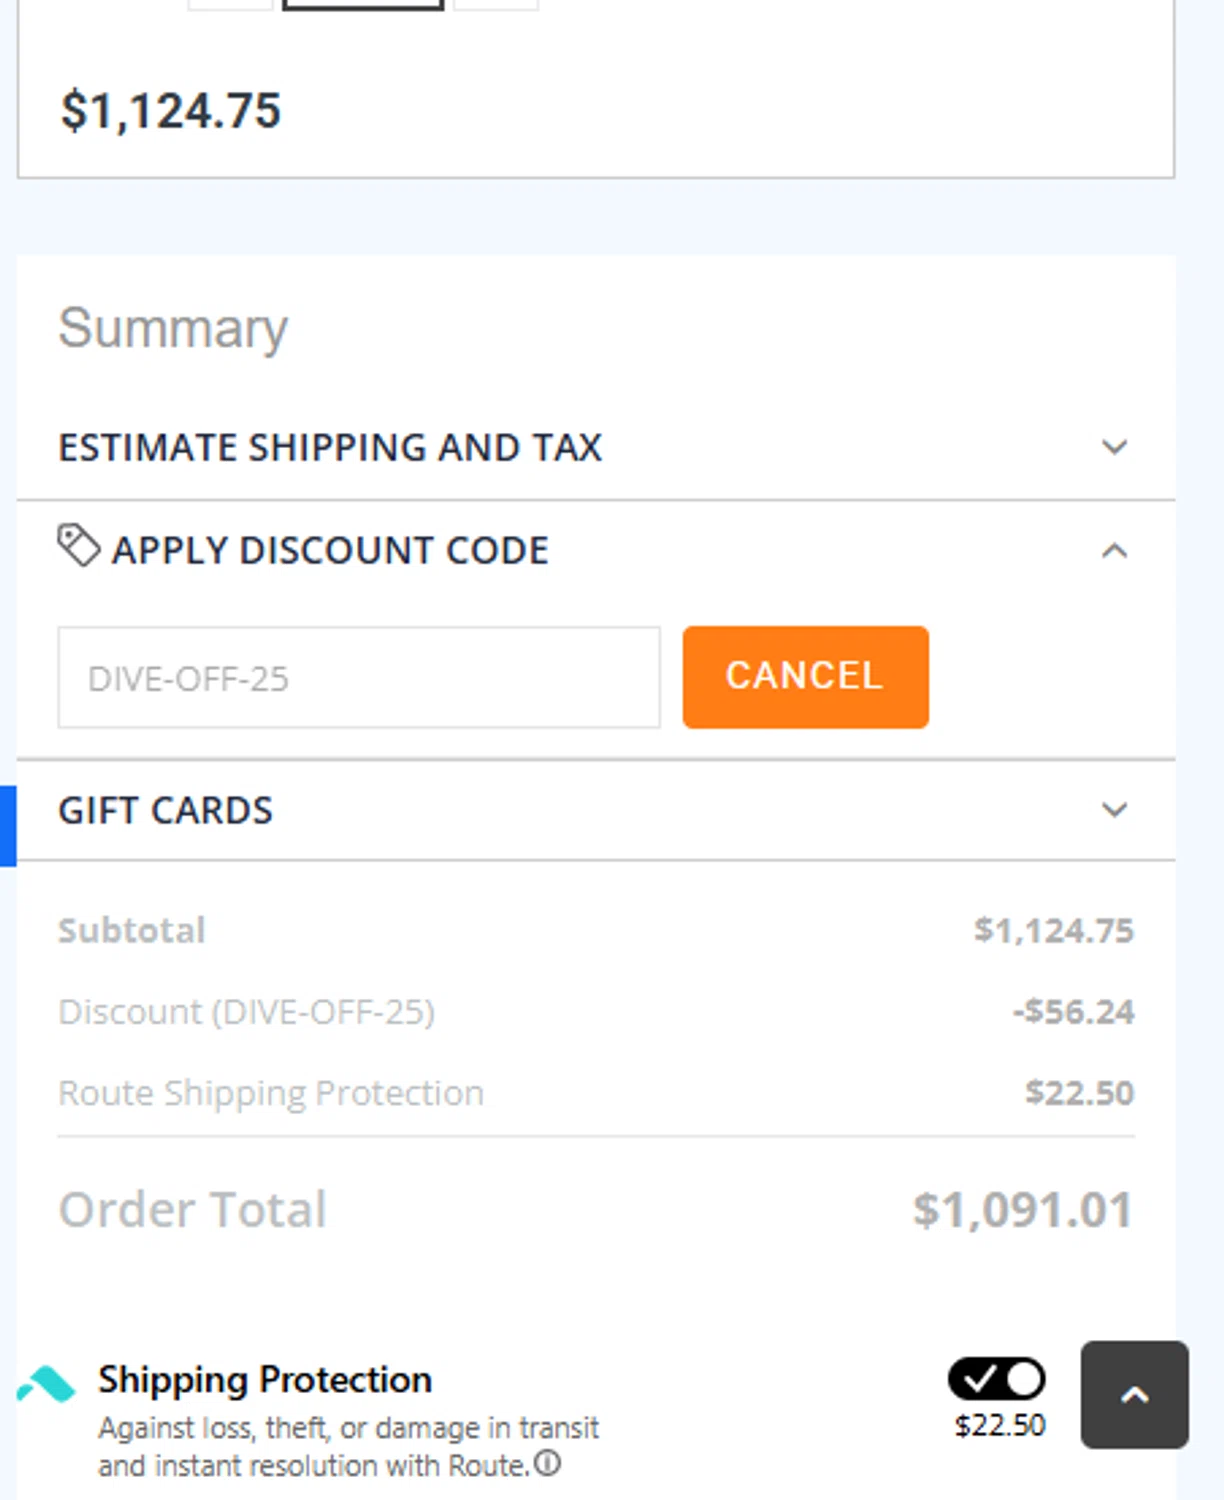The image size is (1224, 1500).
Task: Click the GIFT CARDS section title
Action: 165,810
